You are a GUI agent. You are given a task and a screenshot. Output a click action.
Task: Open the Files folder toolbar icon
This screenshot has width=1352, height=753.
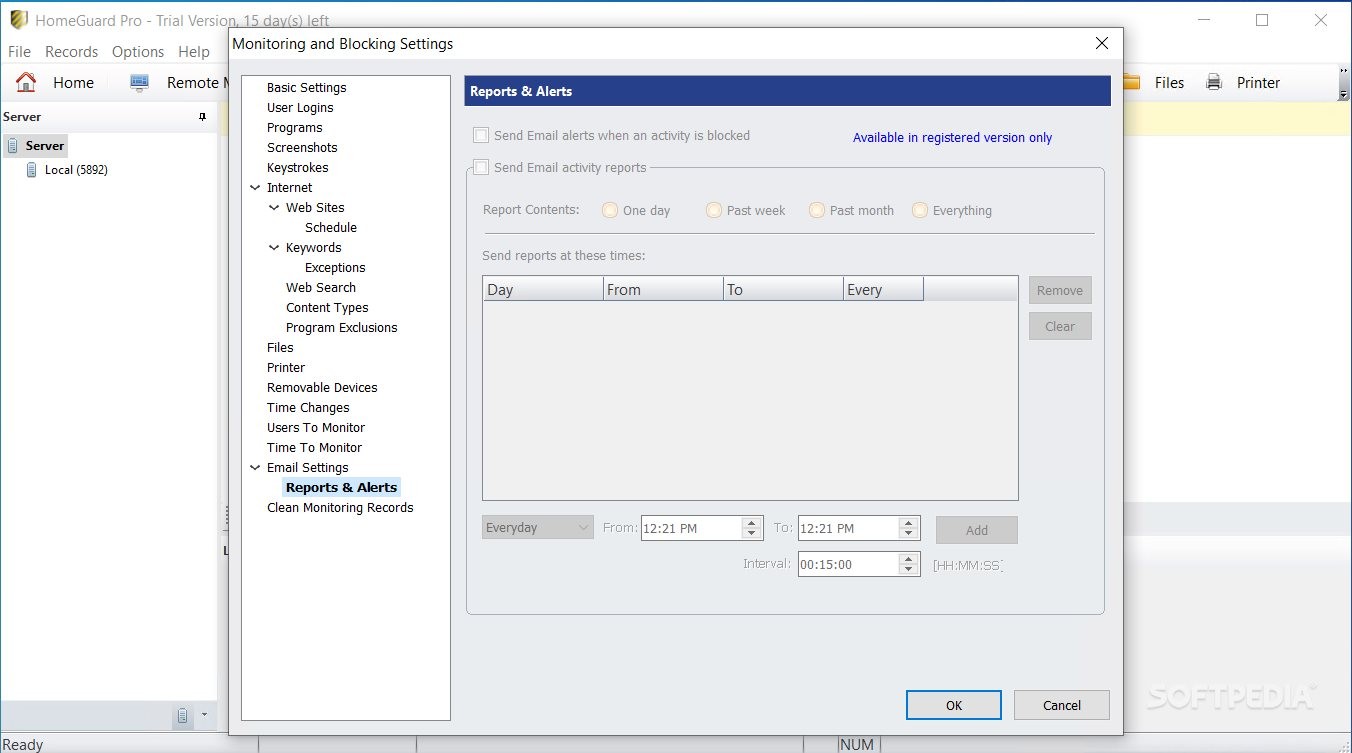(x=1133, y=82)
